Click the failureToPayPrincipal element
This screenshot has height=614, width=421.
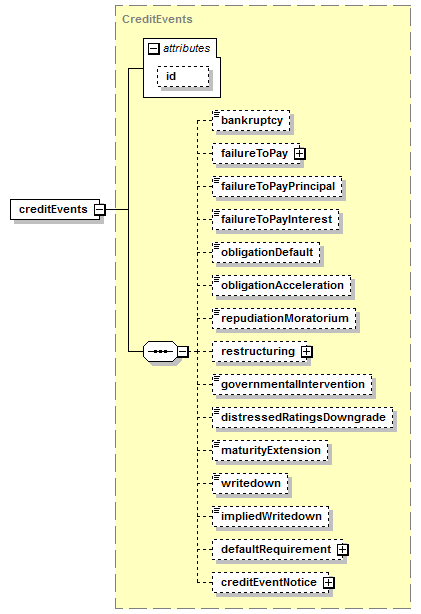click(277, 186)
